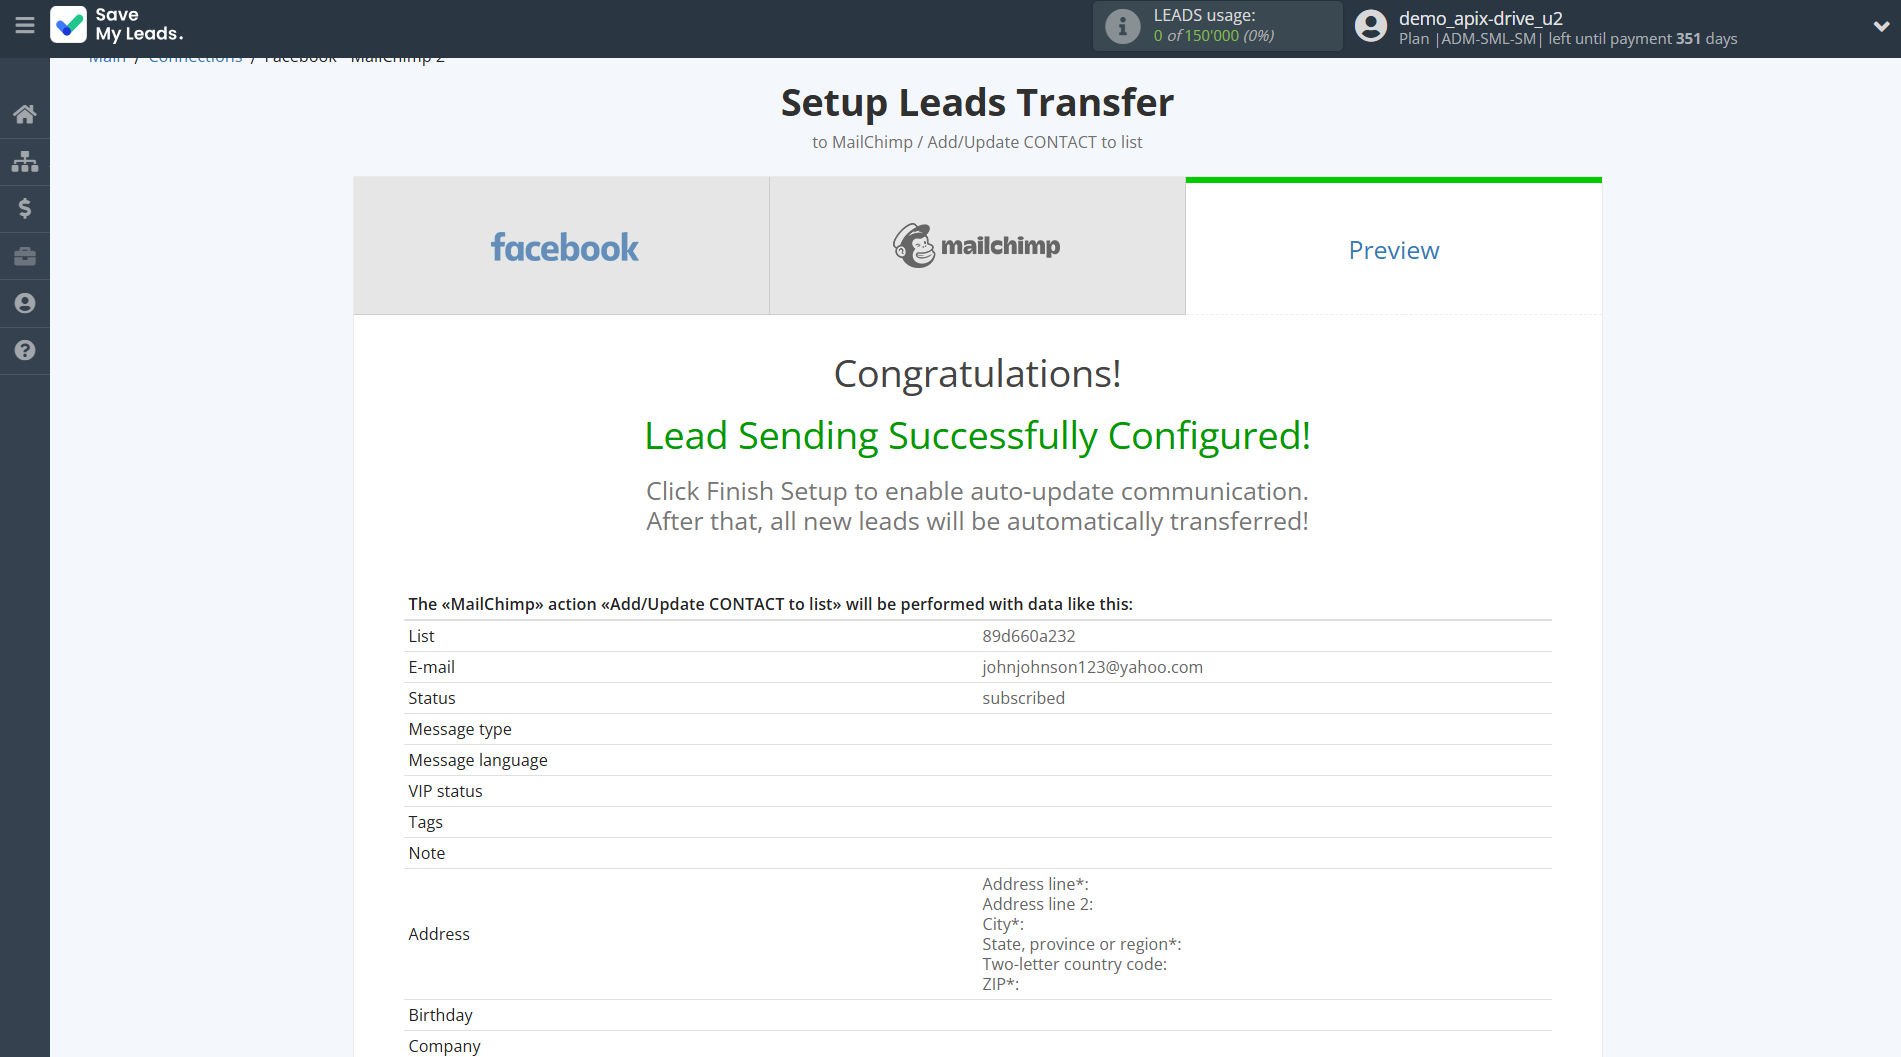Click the johnjohnson123@yahoo.com email value
The width and height of the screenshot is (1901, 1057).
pos(1092,667)
